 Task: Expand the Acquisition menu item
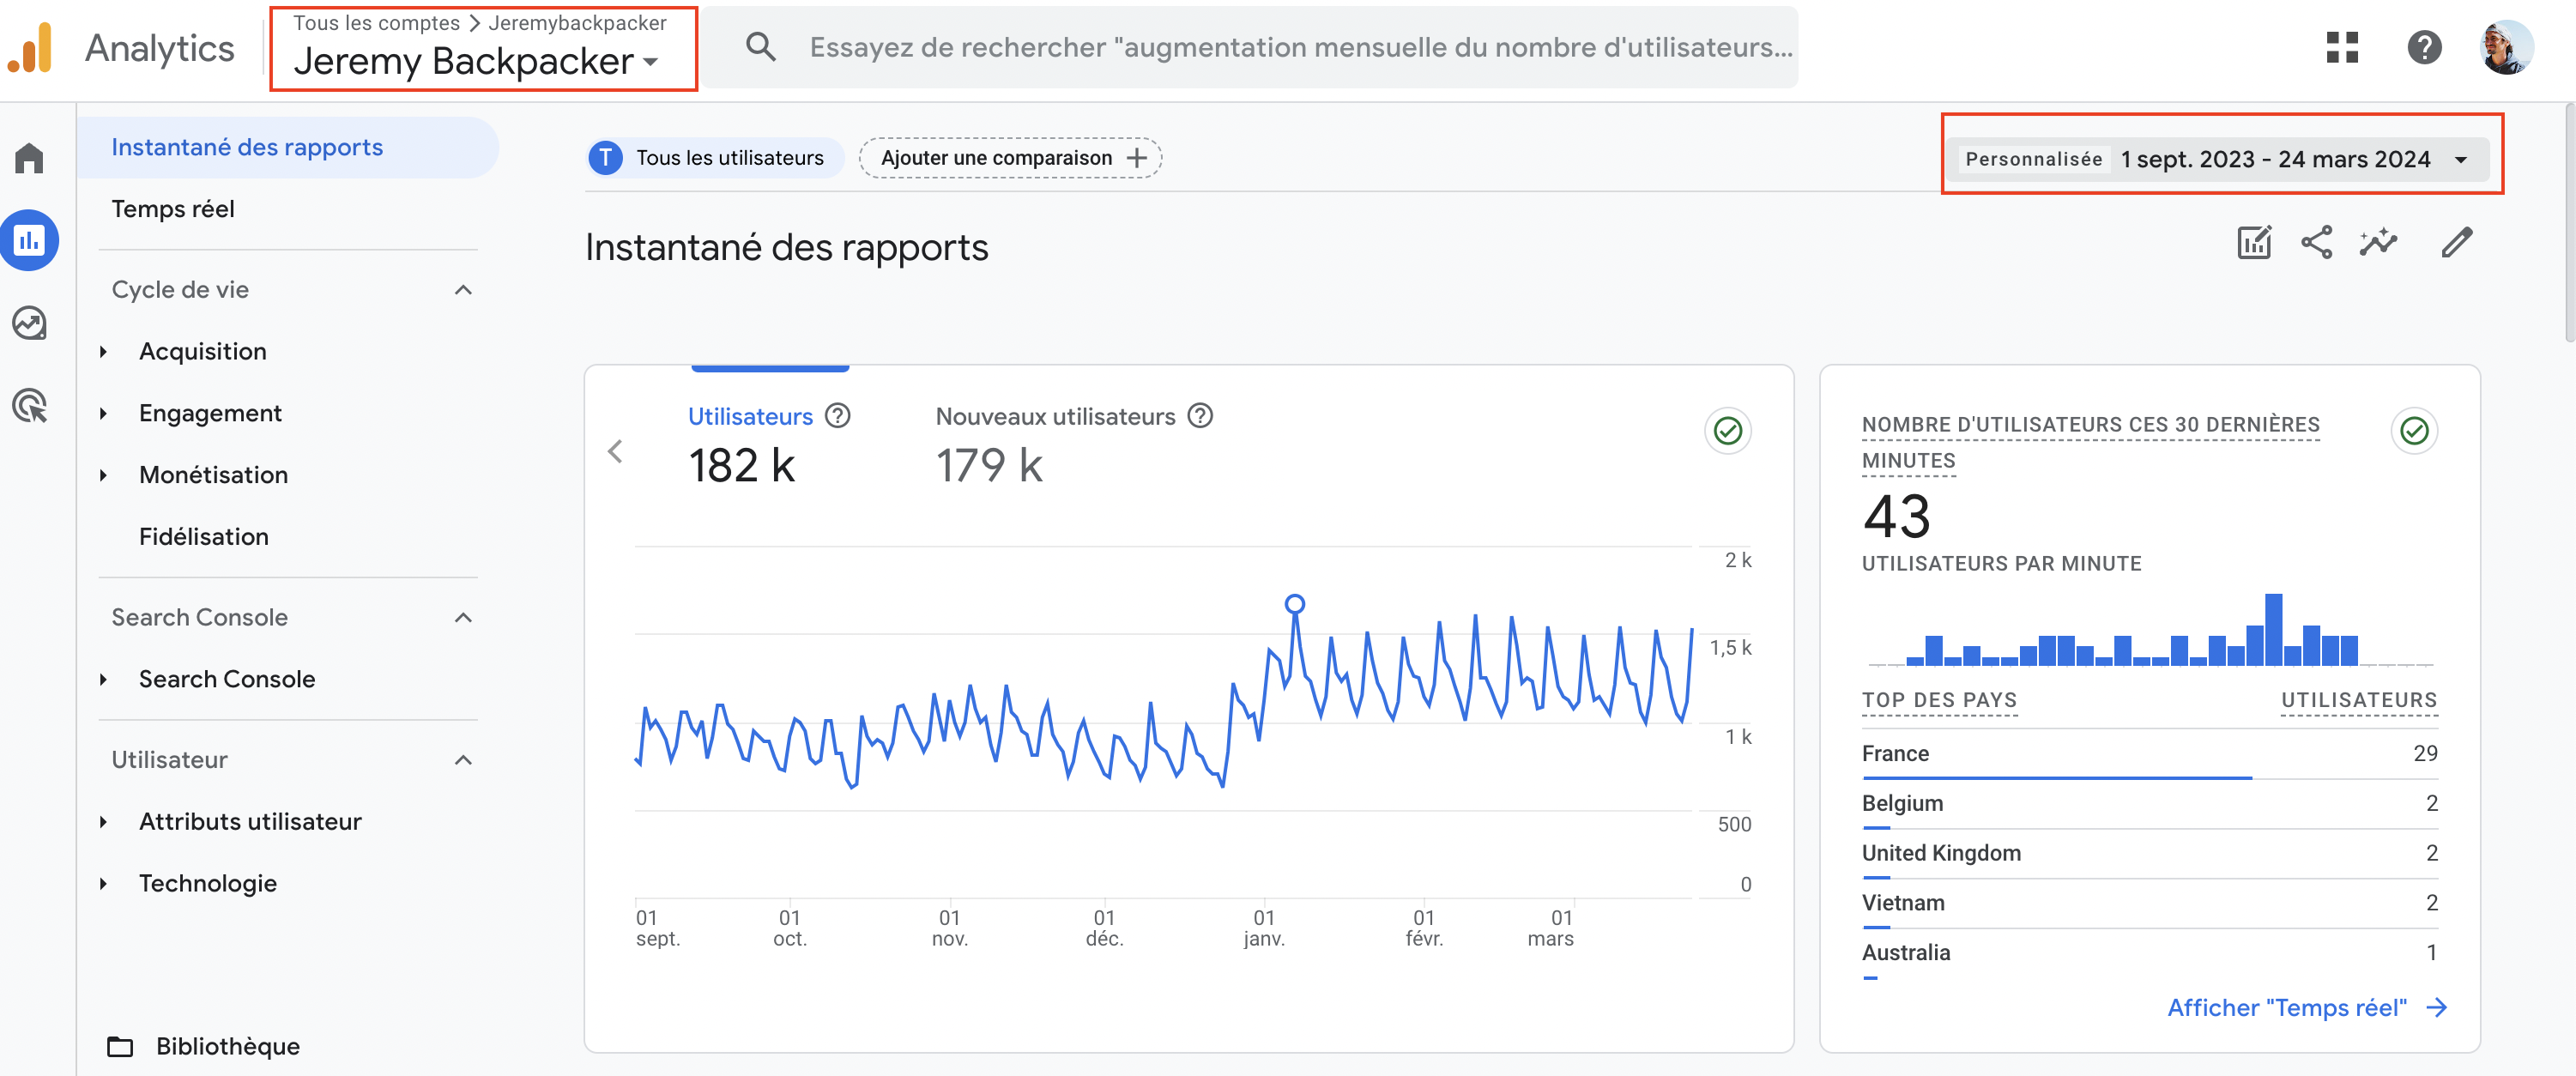point(203,352)
